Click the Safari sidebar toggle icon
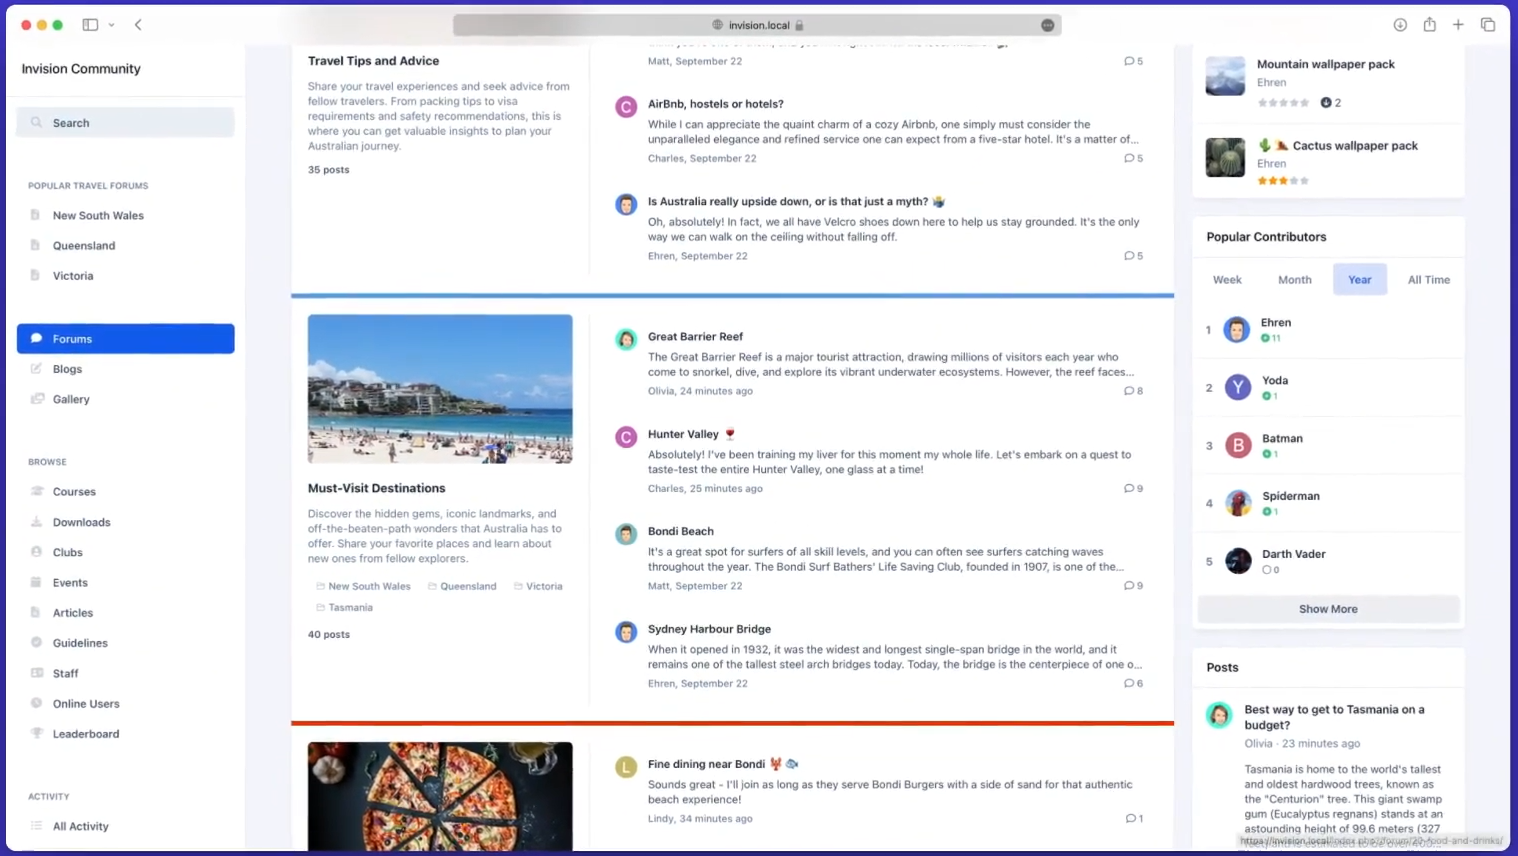 click(x=90, y=25)
